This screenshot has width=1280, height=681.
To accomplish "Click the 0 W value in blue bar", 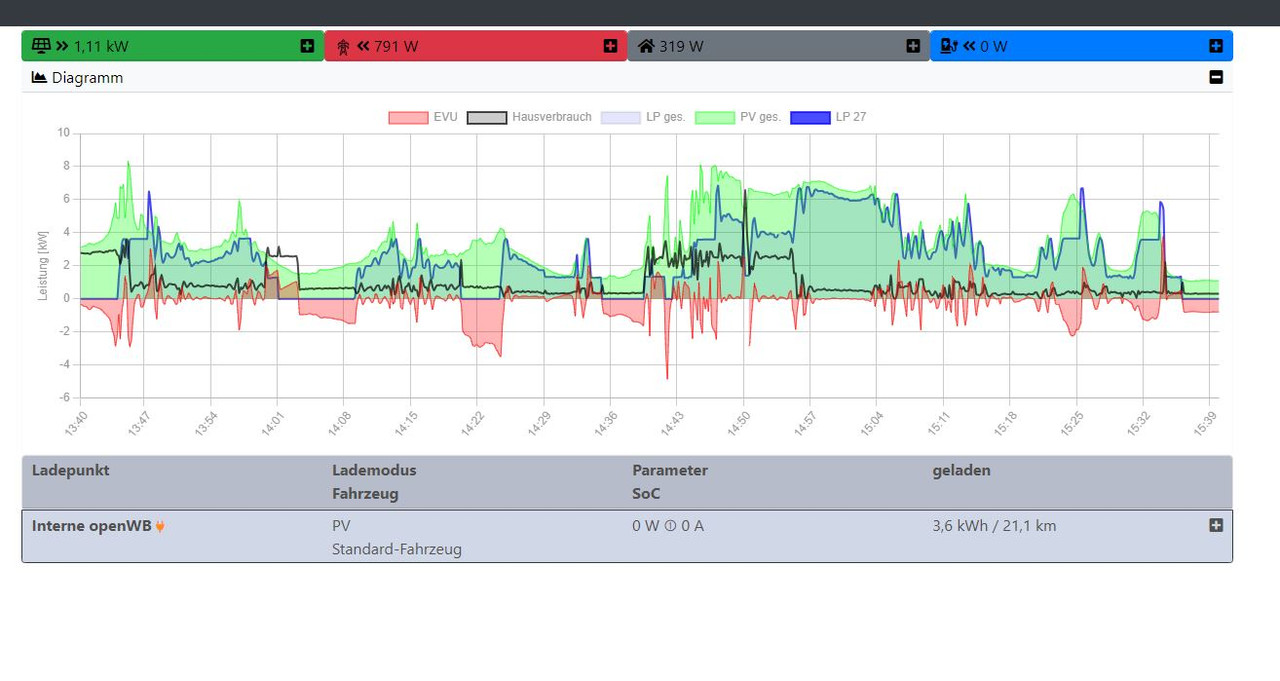I will click(x=994, y=46).
